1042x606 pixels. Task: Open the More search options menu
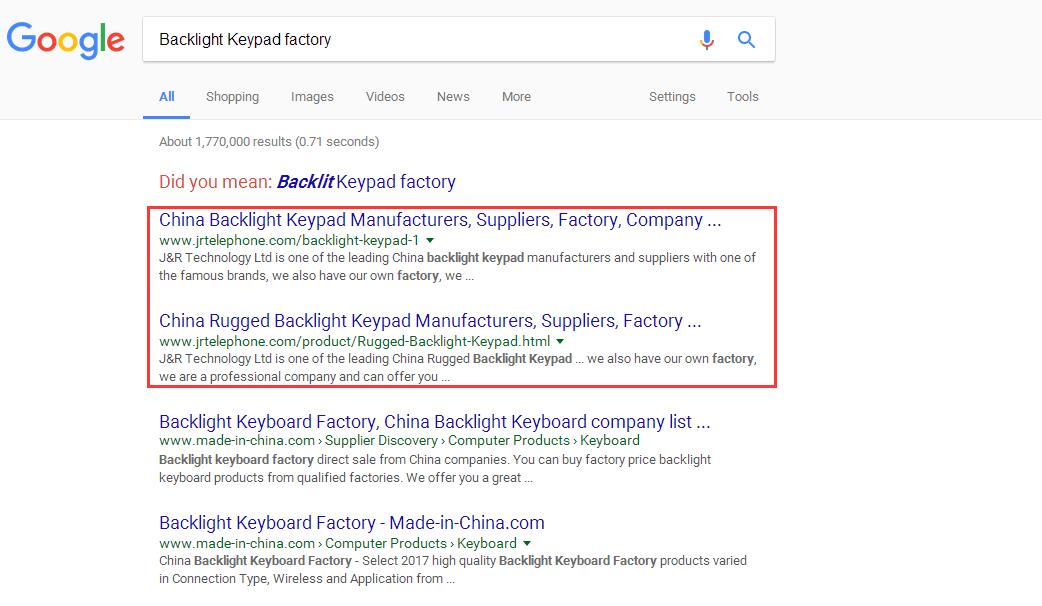click(516, 97)
